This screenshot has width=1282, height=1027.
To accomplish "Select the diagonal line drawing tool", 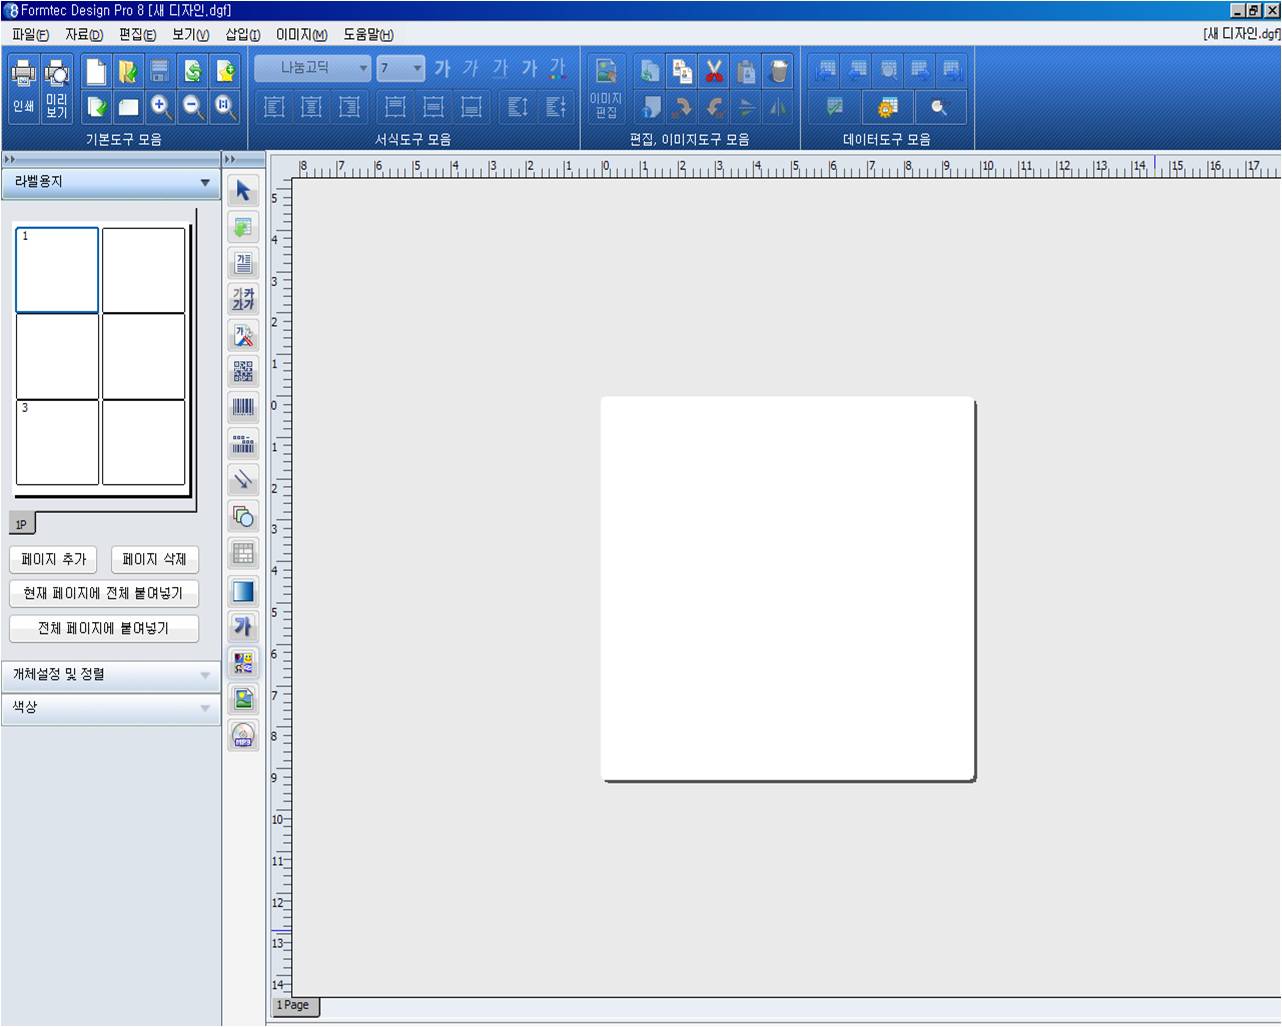I will click(243, 480).
